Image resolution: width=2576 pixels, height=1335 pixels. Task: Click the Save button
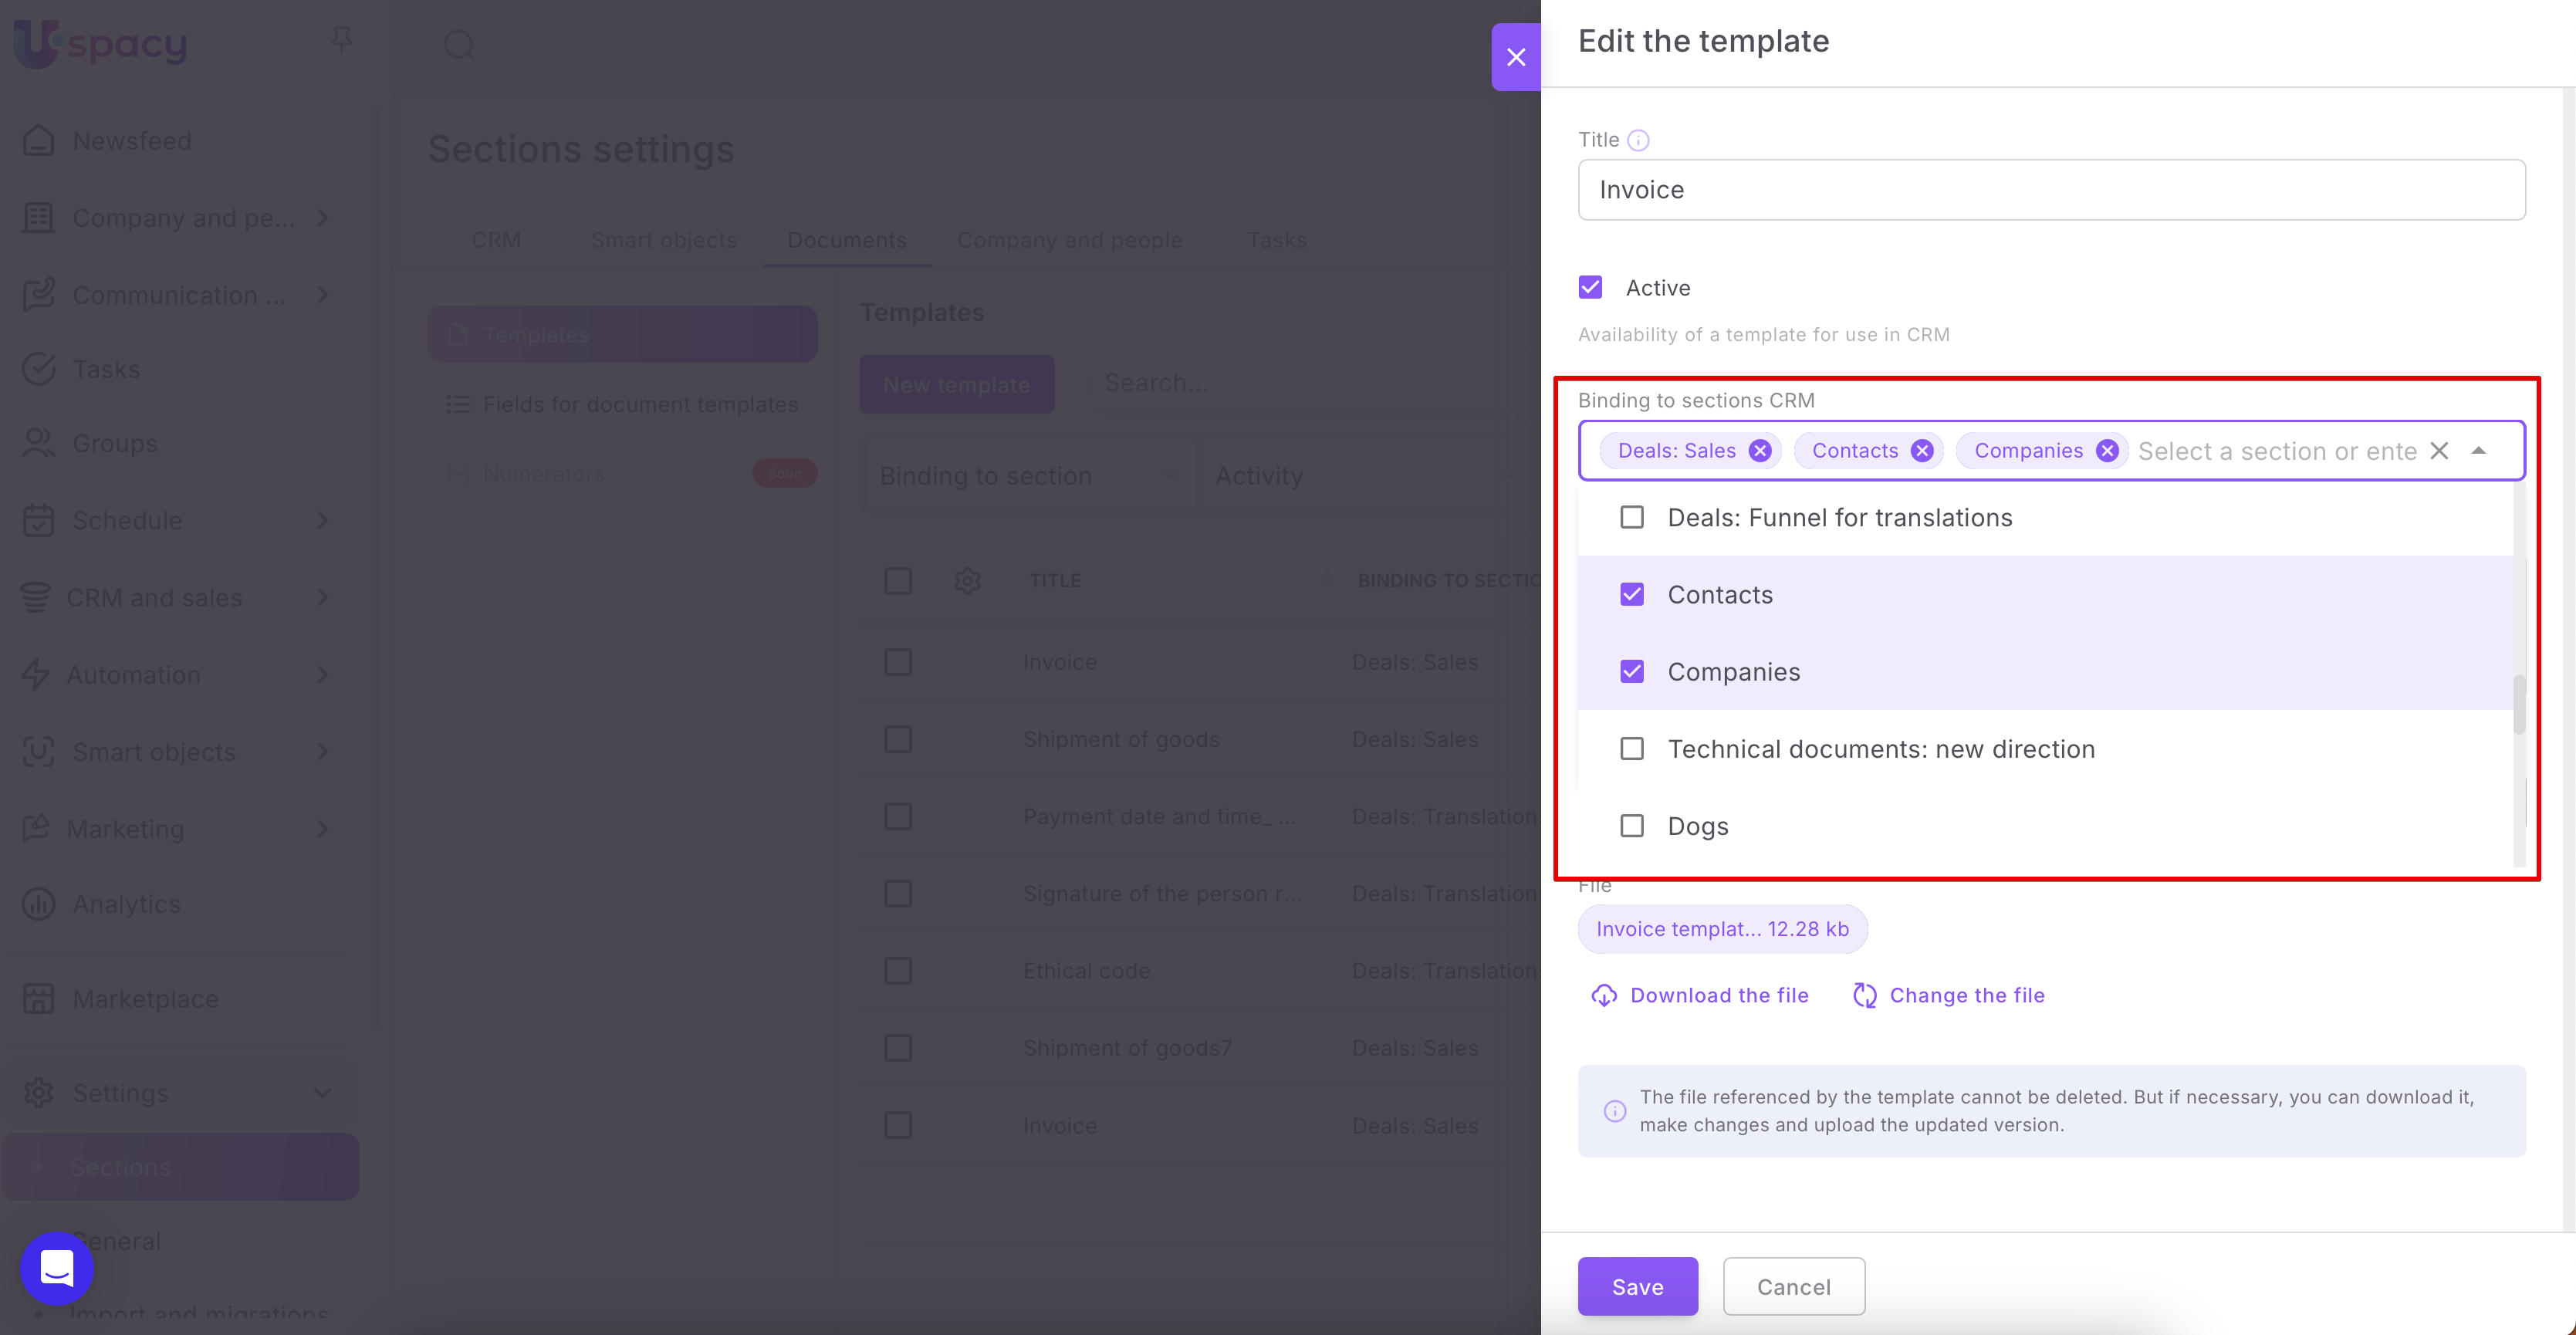[x=1638, y=1286]
